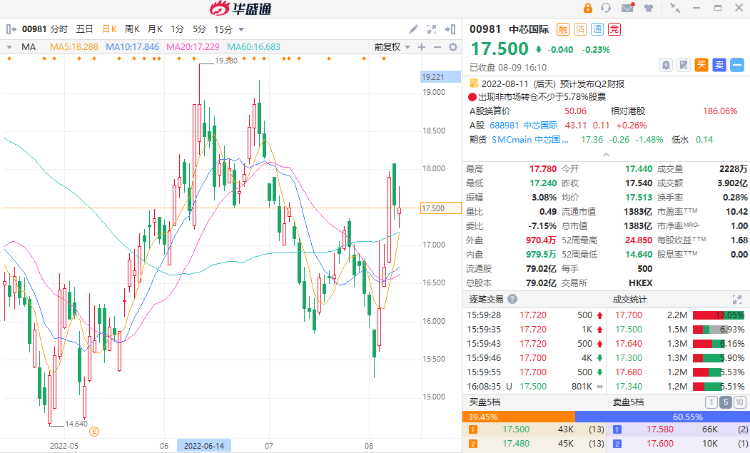This screenshot has width=750, height=453.
Task: Click the 16:08:35 trade row of 801K
Action: (535, 387)
